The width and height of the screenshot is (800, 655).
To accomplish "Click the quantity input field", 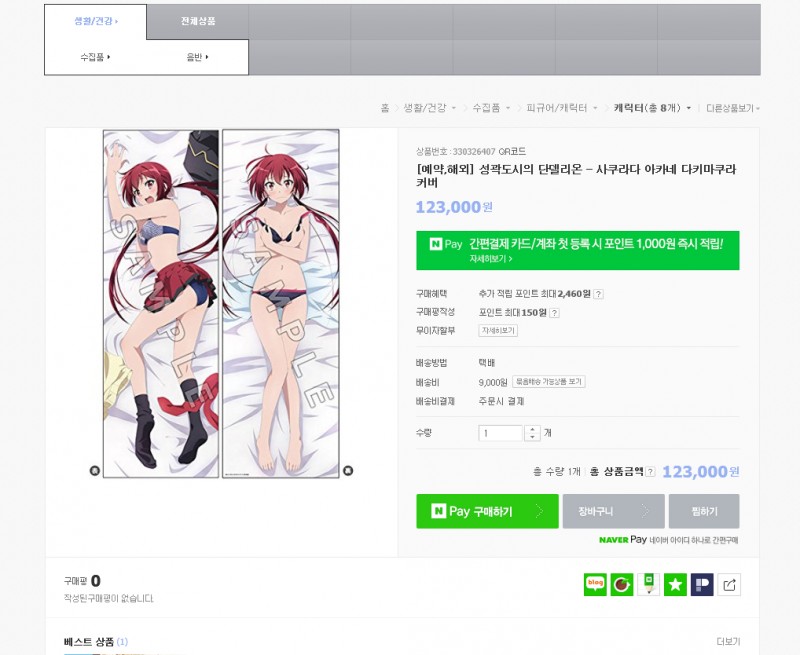I will 501,433.
